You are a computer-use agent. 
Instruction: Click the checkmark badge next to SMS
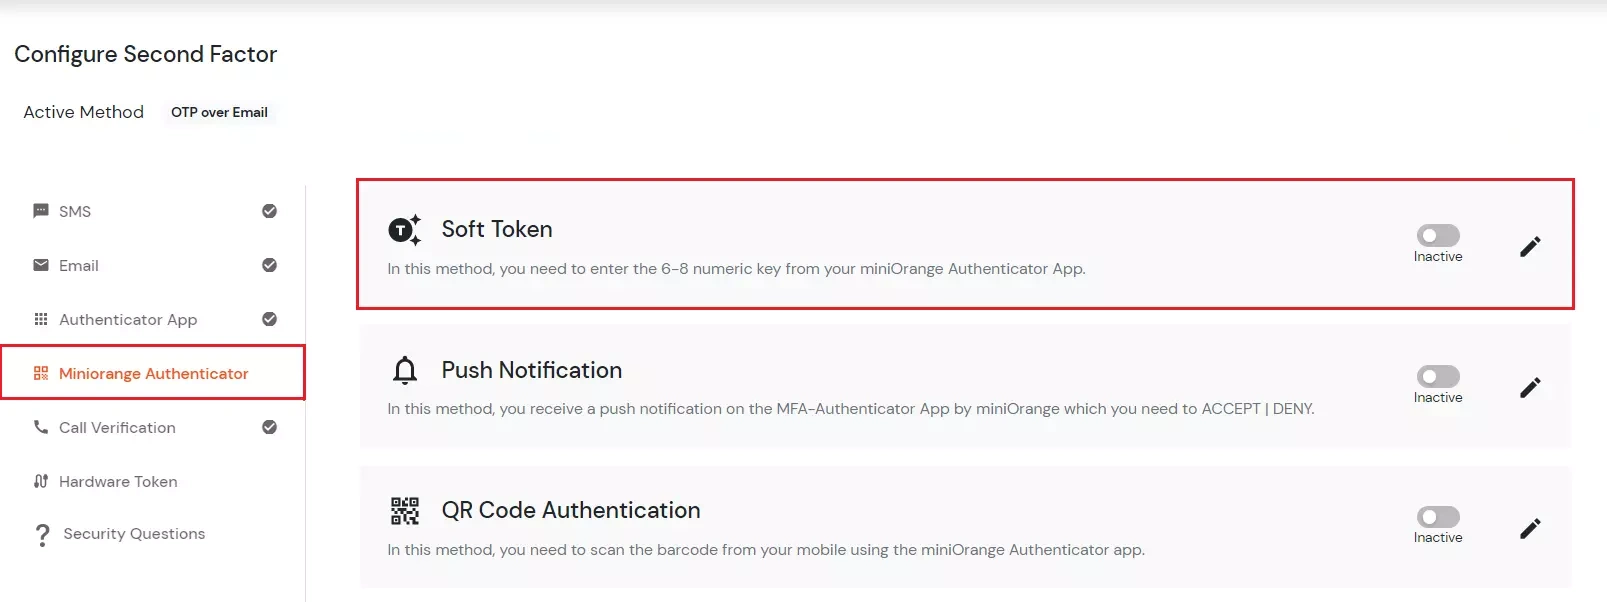click(268, 211)
